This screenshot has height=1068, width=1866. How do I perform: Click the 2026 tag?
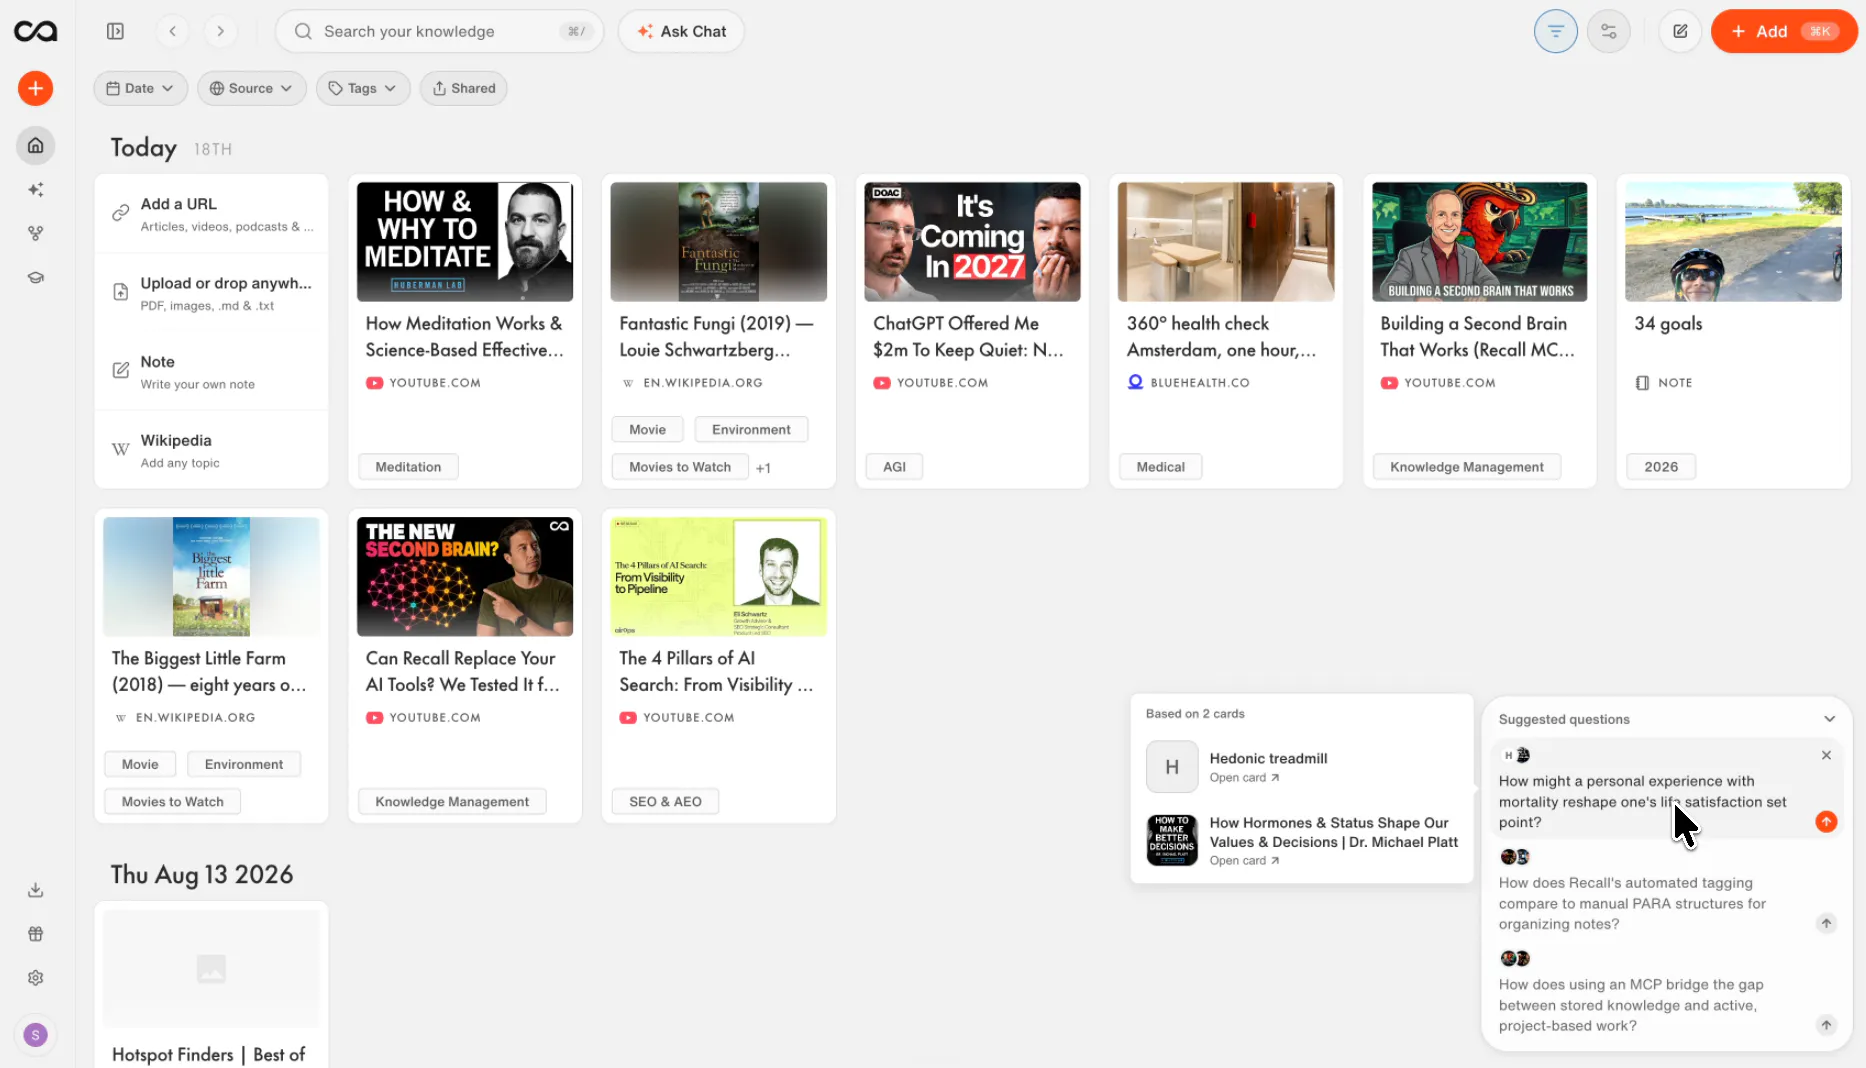click(1661, 467)
